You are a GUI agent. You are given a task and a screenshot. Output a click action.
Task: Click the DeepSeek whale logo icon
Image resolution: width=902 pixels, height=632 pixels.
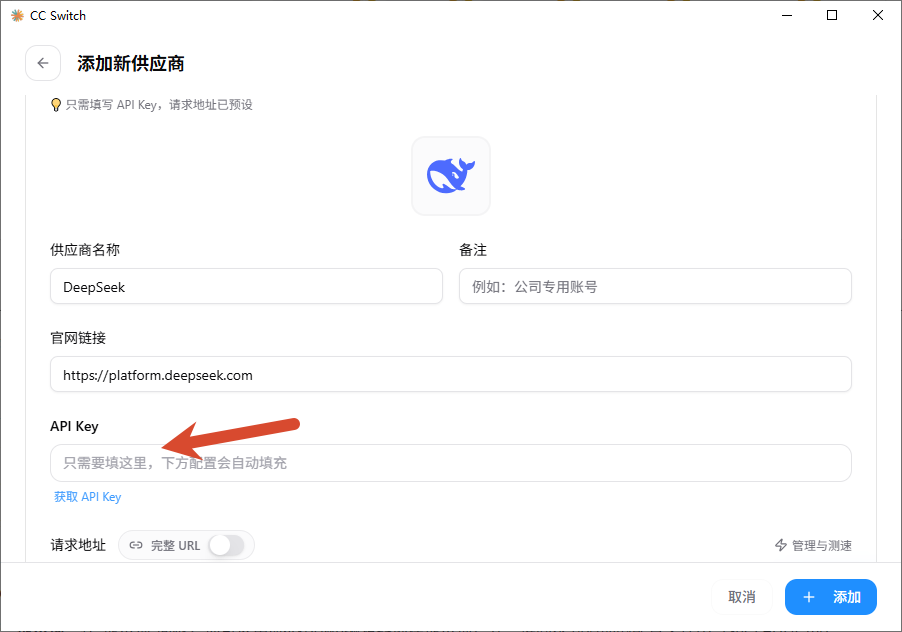click(451, 176)
